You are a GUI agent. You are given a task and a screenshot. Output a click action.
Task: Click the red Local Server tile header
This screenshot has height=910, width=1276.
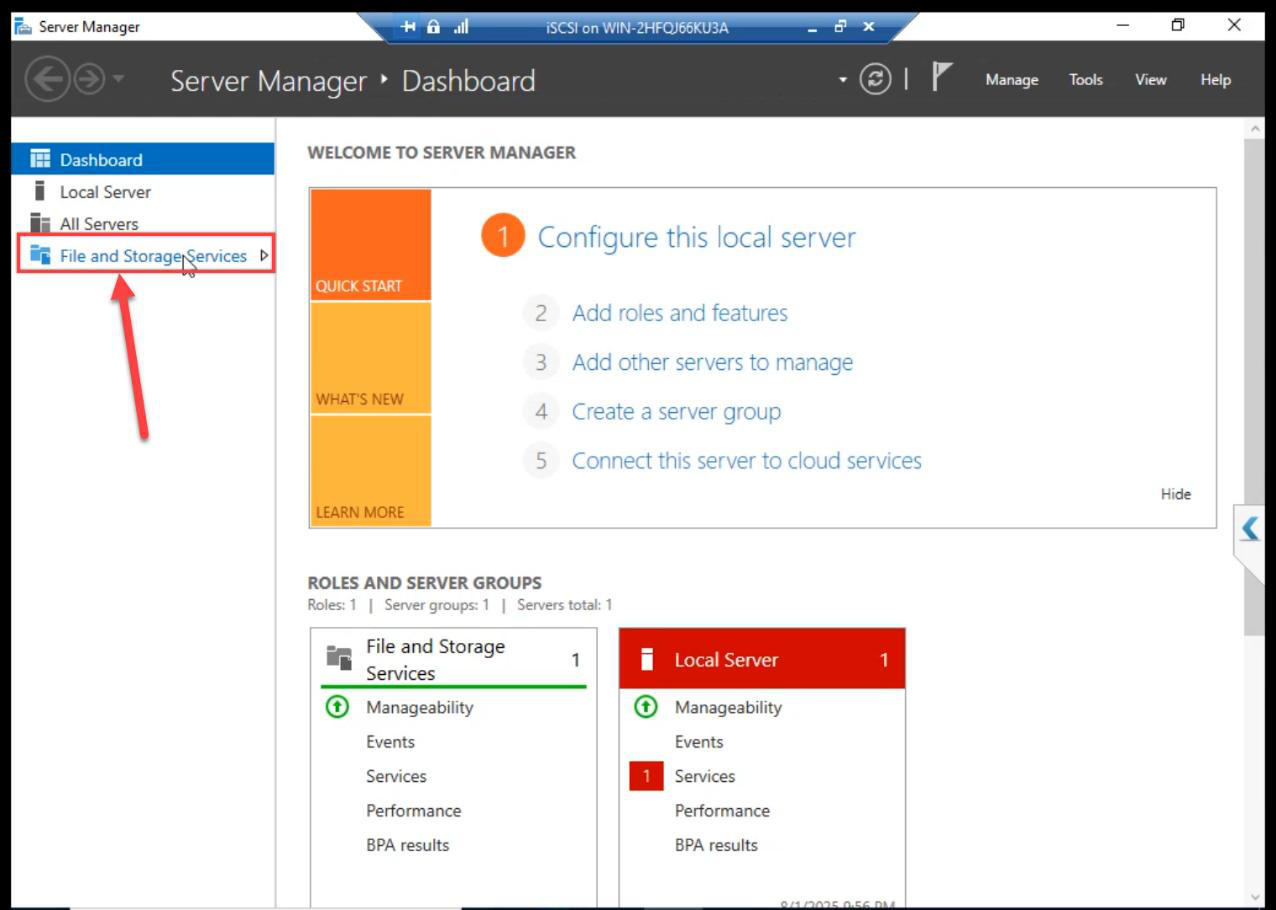click(762, 659)
